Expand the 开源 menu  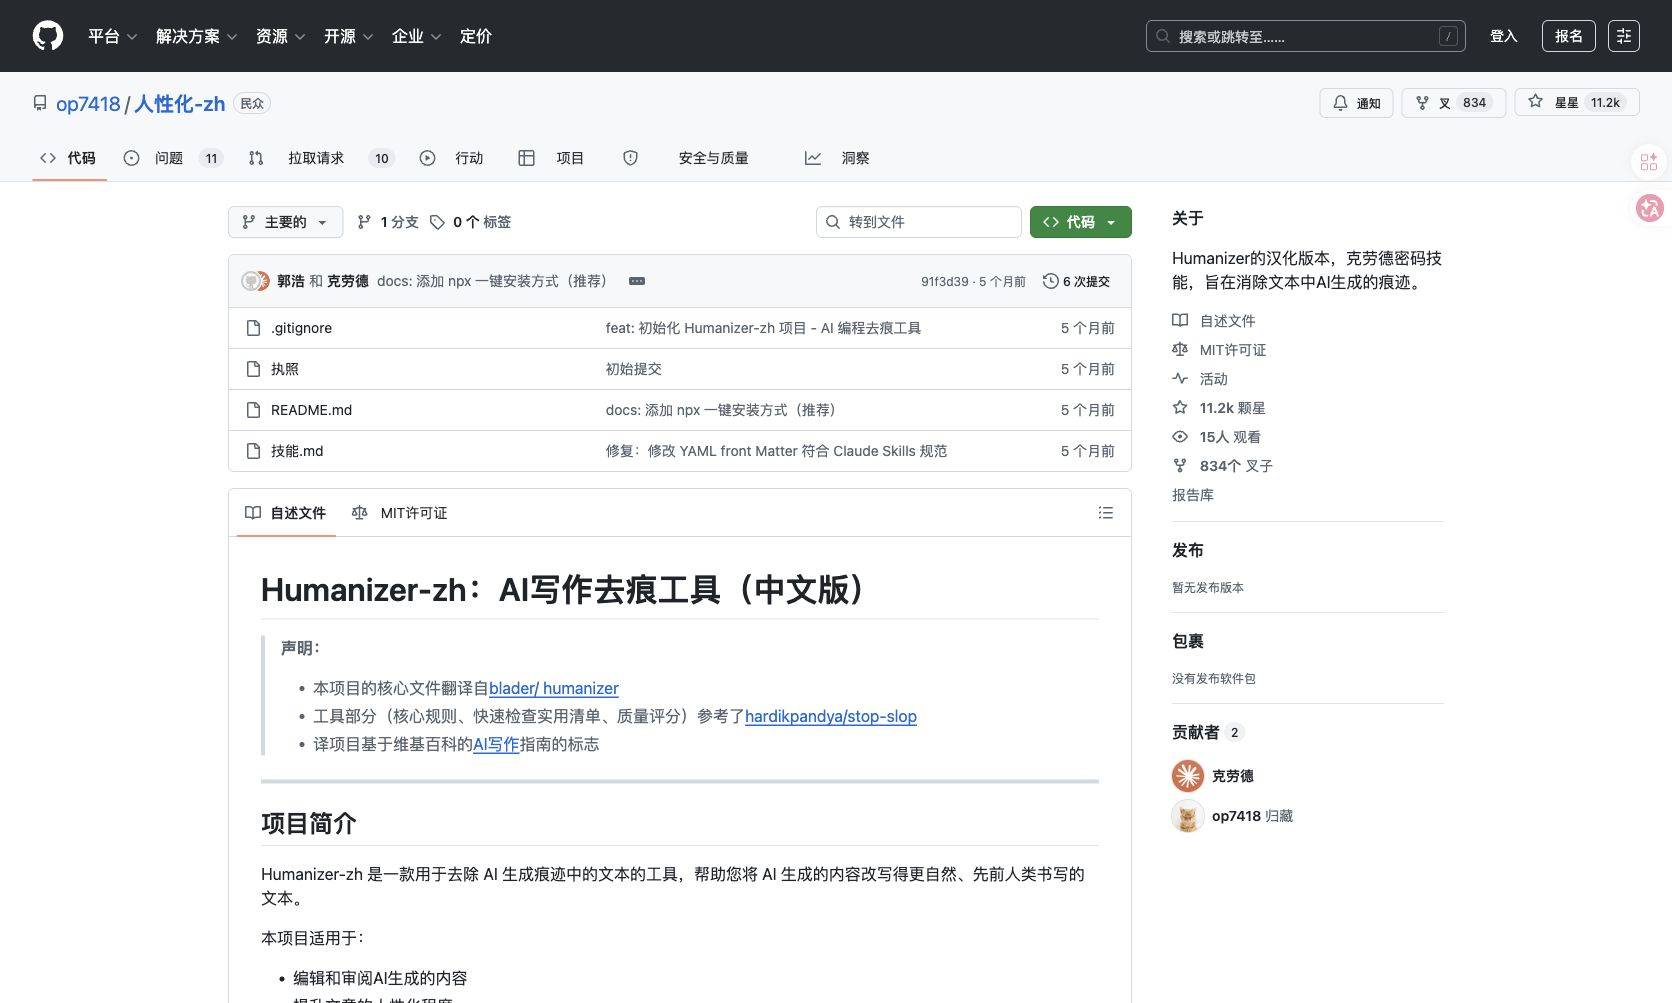click(348, 36)
